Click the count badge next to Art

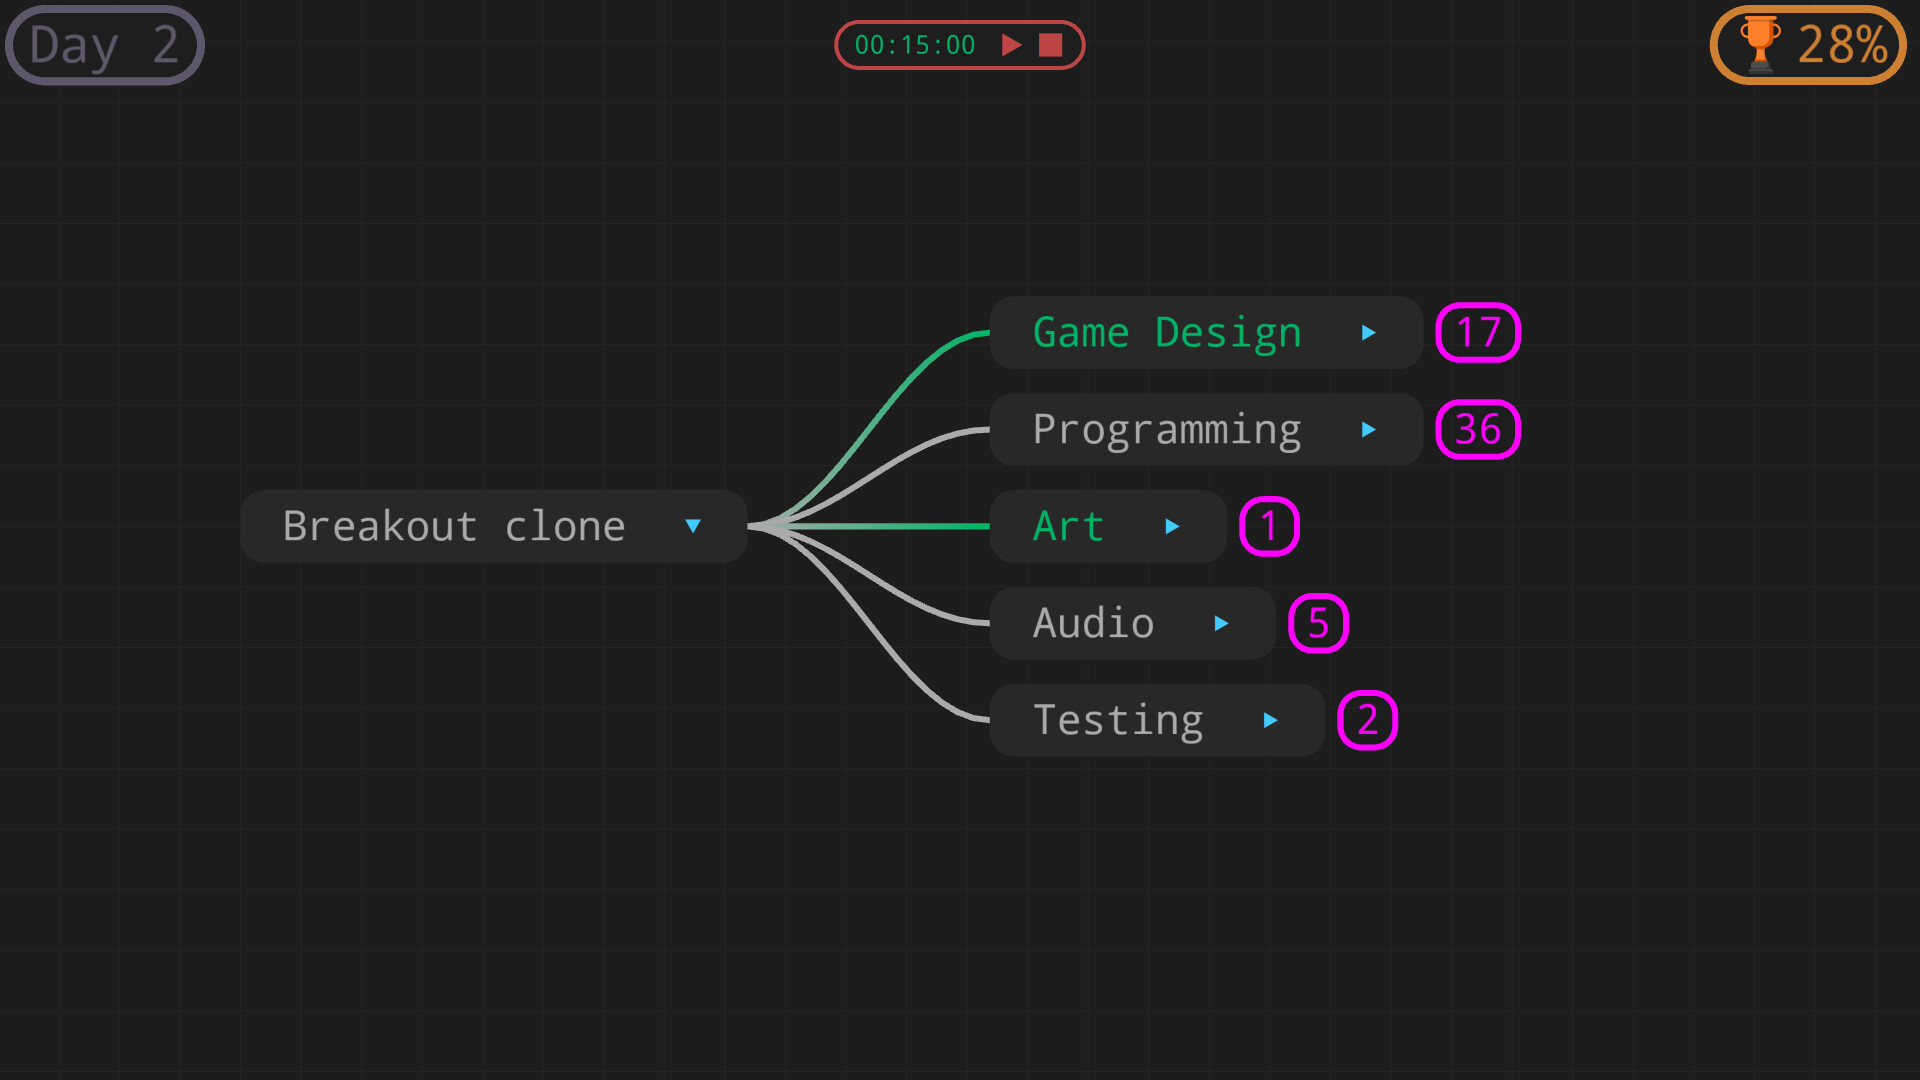[1268, 526]
